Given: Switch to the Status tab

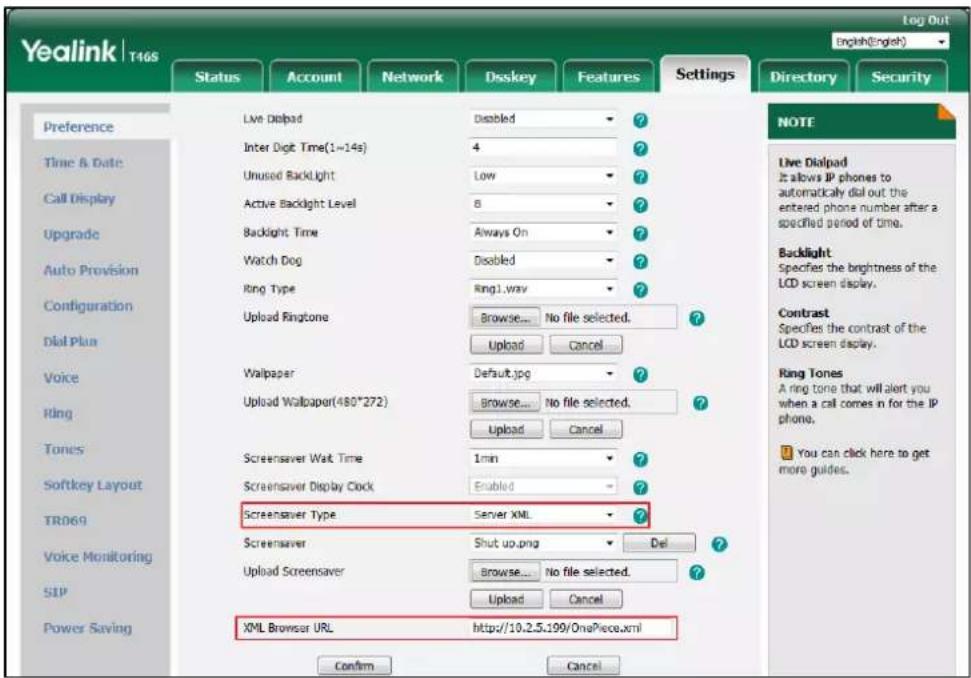Looking at the screenshot, I should pyautogui.click(x=217, y=77).
